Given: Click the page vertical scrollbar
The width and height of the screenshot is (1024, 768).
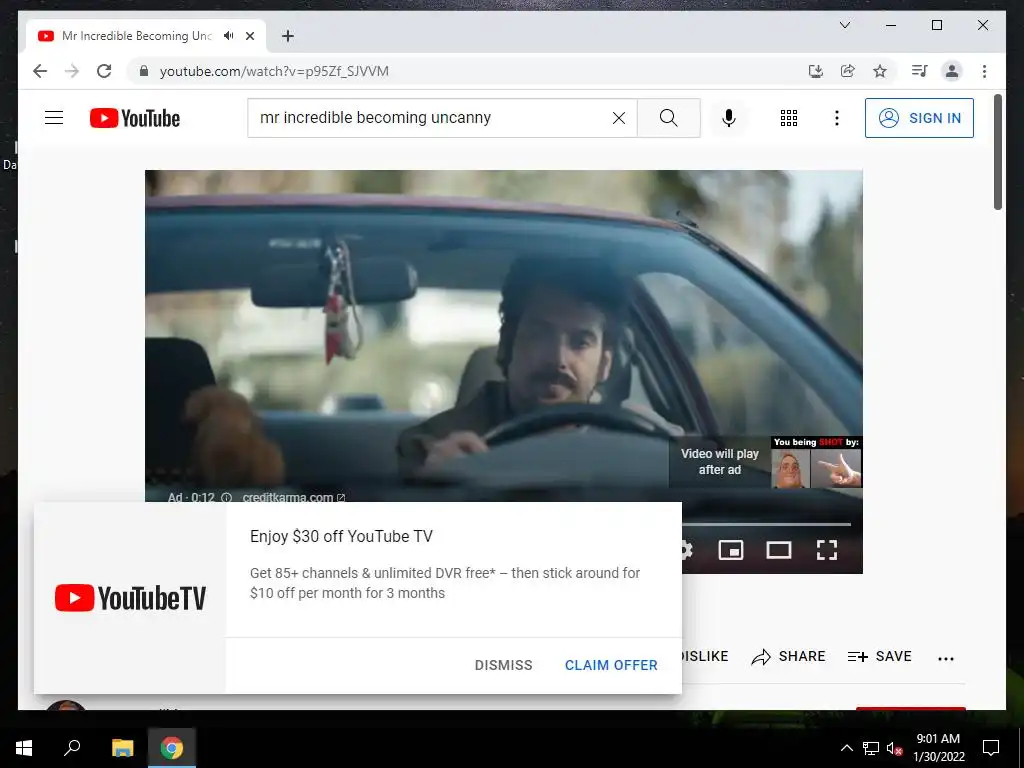Looking at the screenshot, I should coord(998,152).
